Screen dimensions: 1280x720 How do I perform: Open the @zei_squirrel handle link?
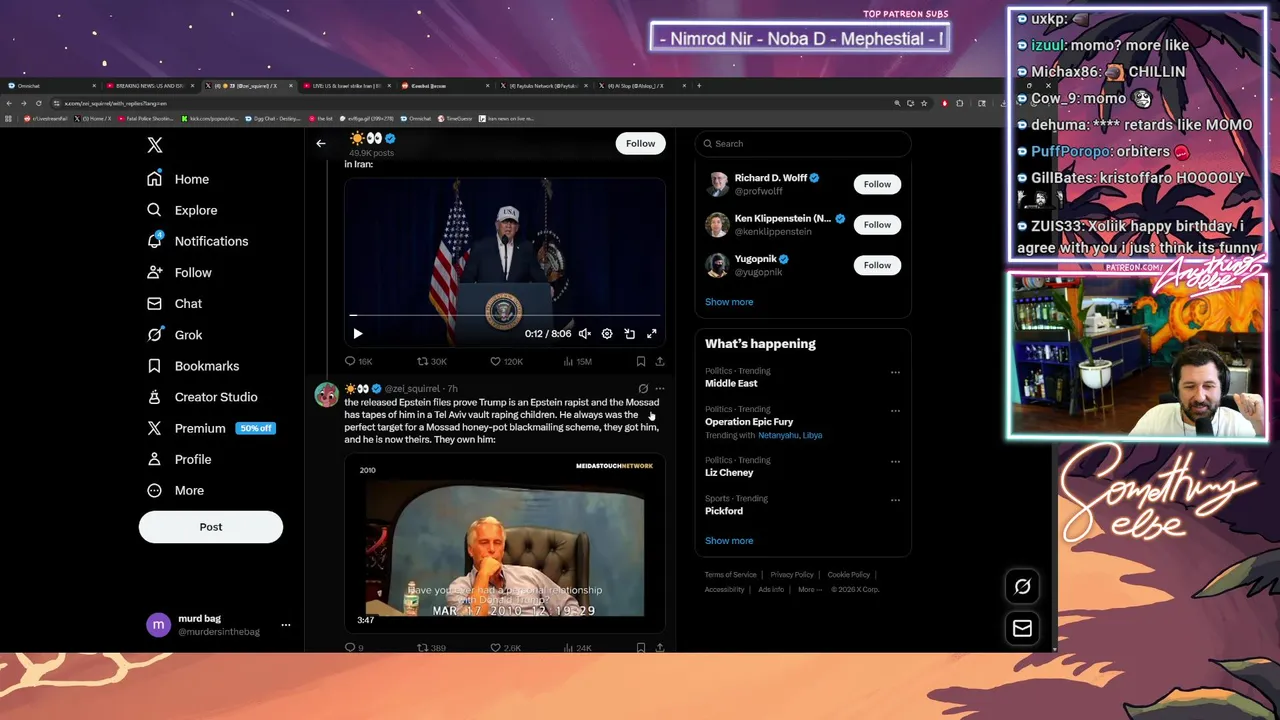[412, 388]
